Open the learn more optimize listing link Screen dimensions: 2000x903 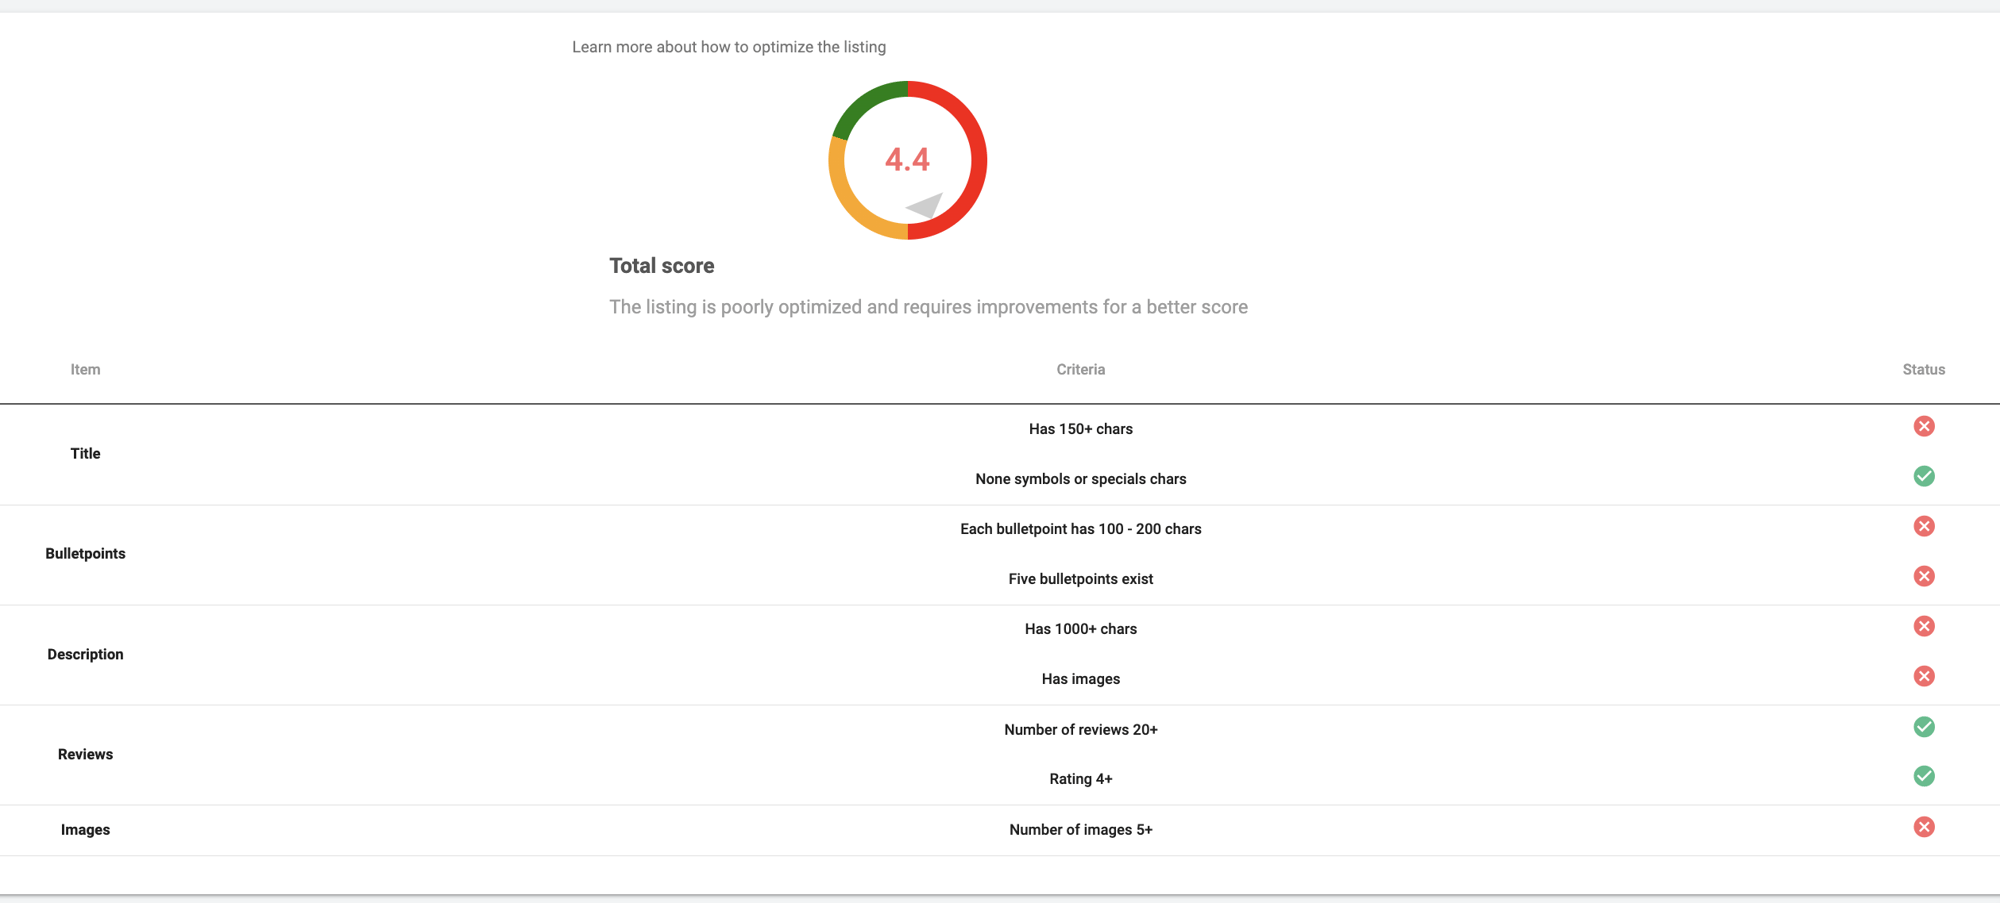729,47
